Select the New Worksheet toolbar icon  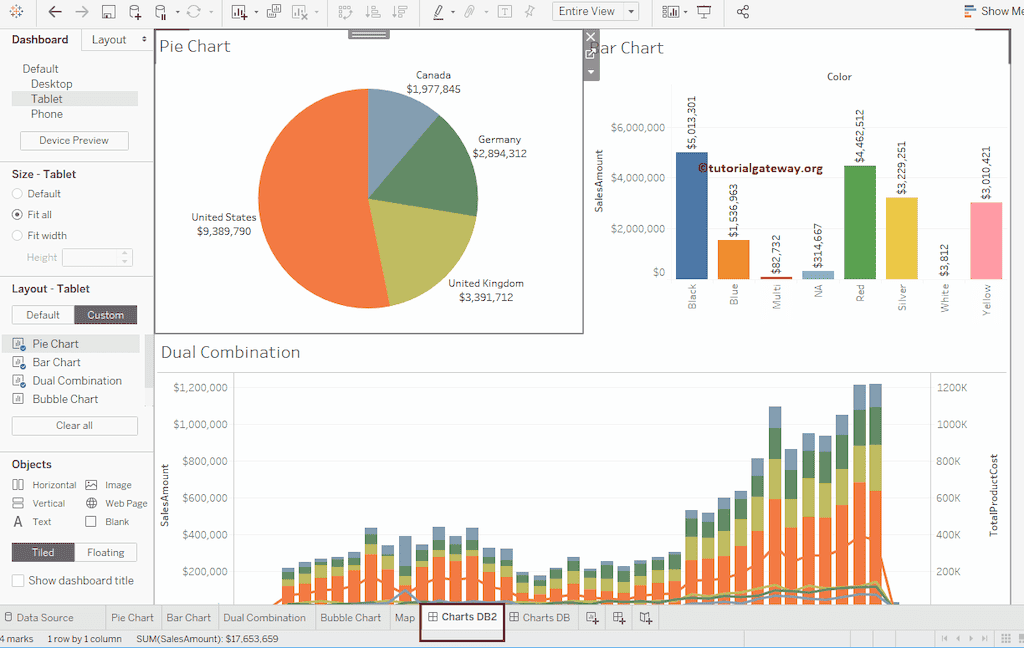[x=238, y=13]
